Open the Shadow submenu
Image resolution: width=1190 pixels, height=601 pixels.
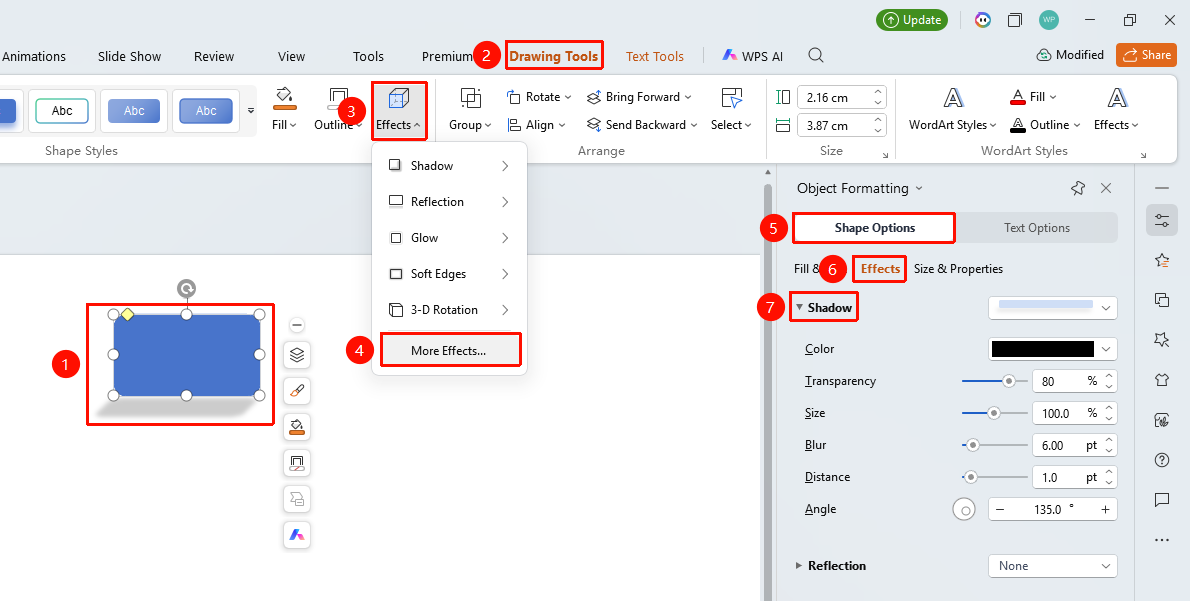pos(449,166)
